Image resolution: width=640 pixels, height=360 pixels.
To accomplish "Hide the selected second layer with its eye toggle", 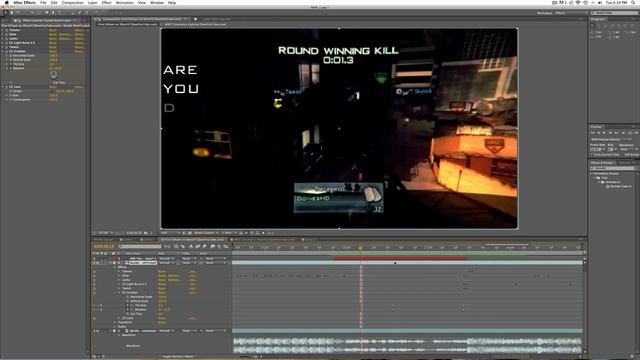I will pyautogui.click(x=94, y=263).
